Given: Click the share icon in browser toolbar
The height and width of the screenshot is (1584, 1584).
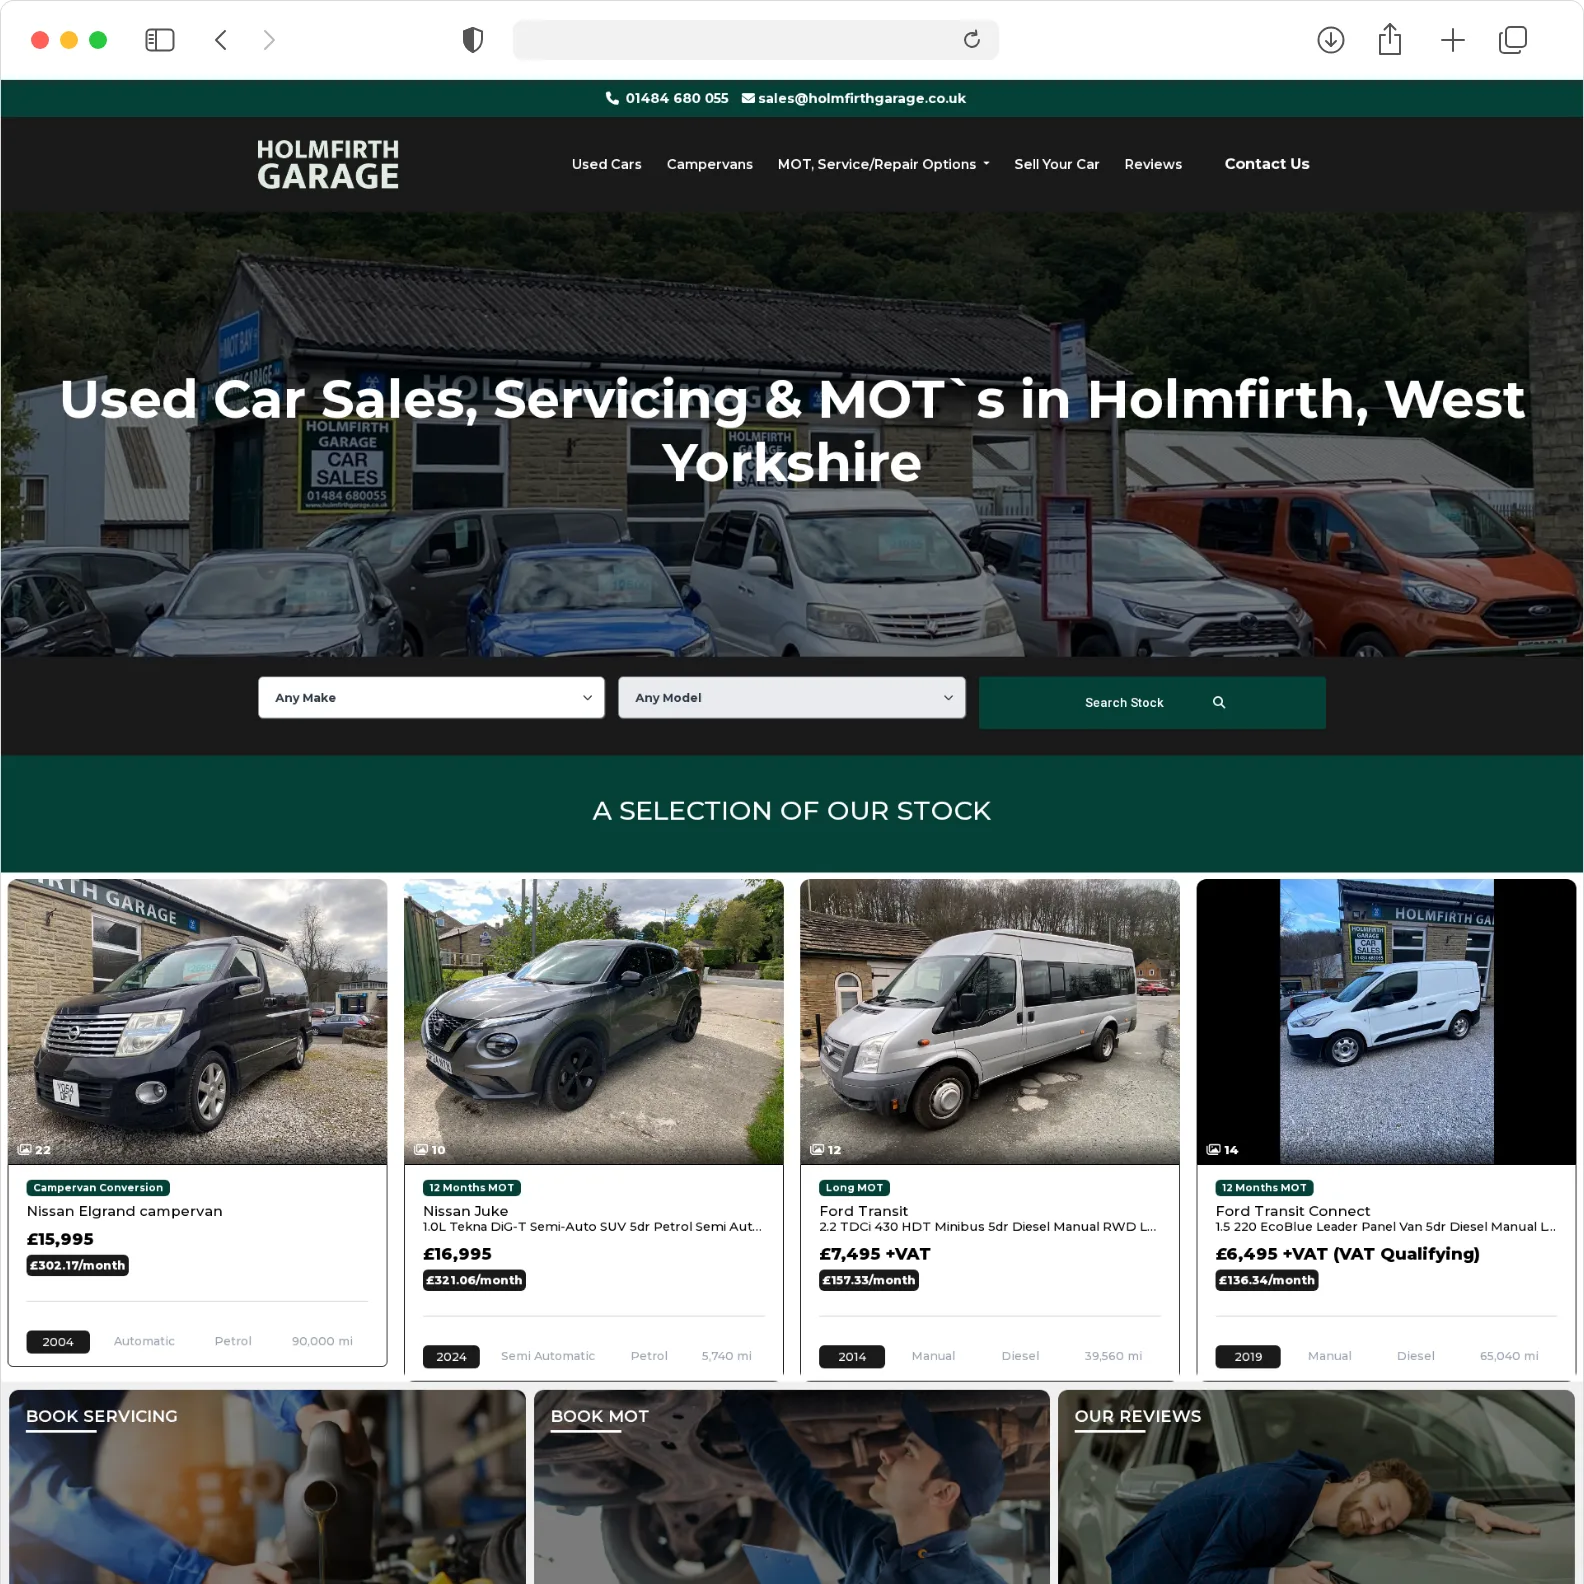Looking at the screenshot, I should (1390, 40).
